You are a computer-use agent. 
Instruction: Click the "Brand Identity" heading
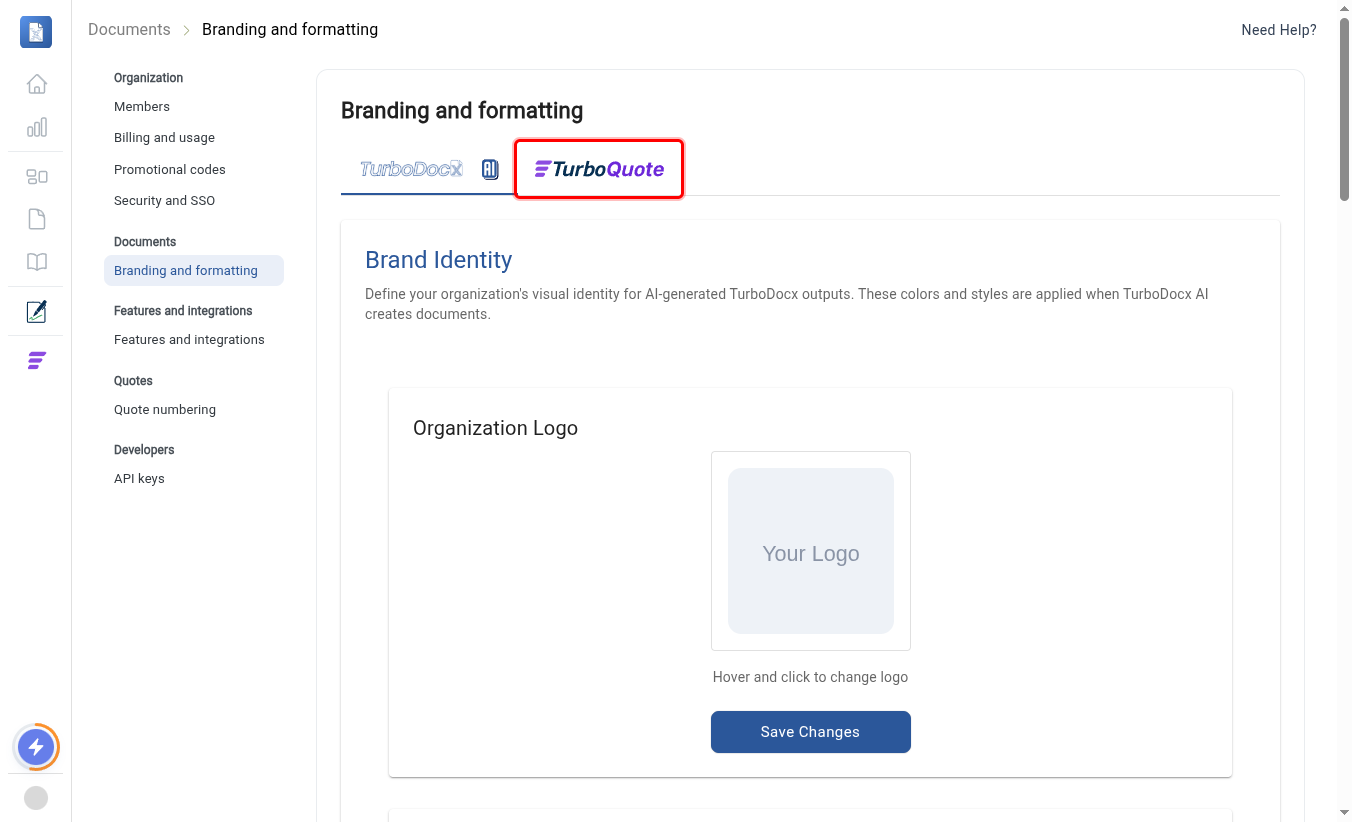[x=438, y=260]
